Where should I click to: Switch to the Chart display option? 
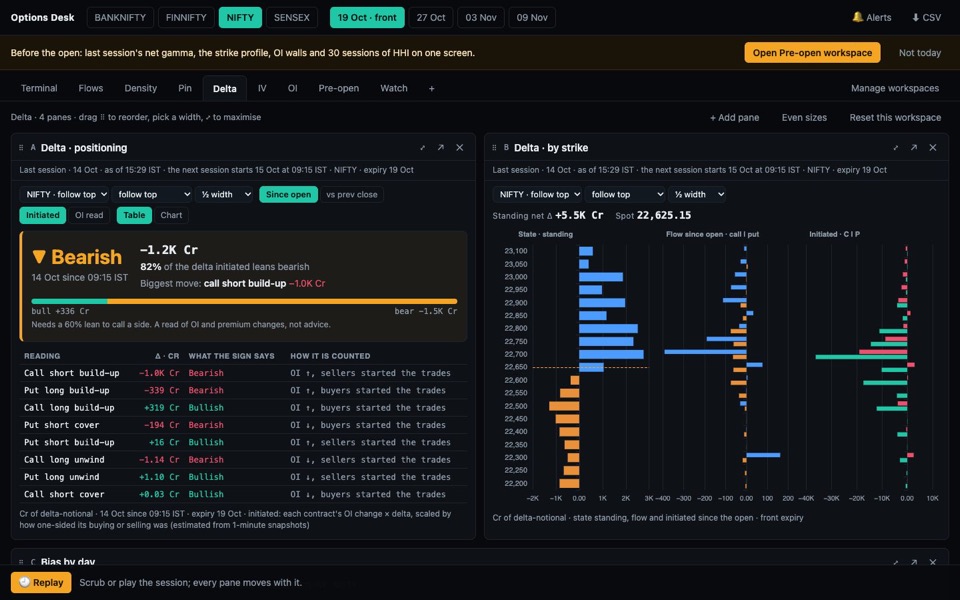tap(171, 216)
